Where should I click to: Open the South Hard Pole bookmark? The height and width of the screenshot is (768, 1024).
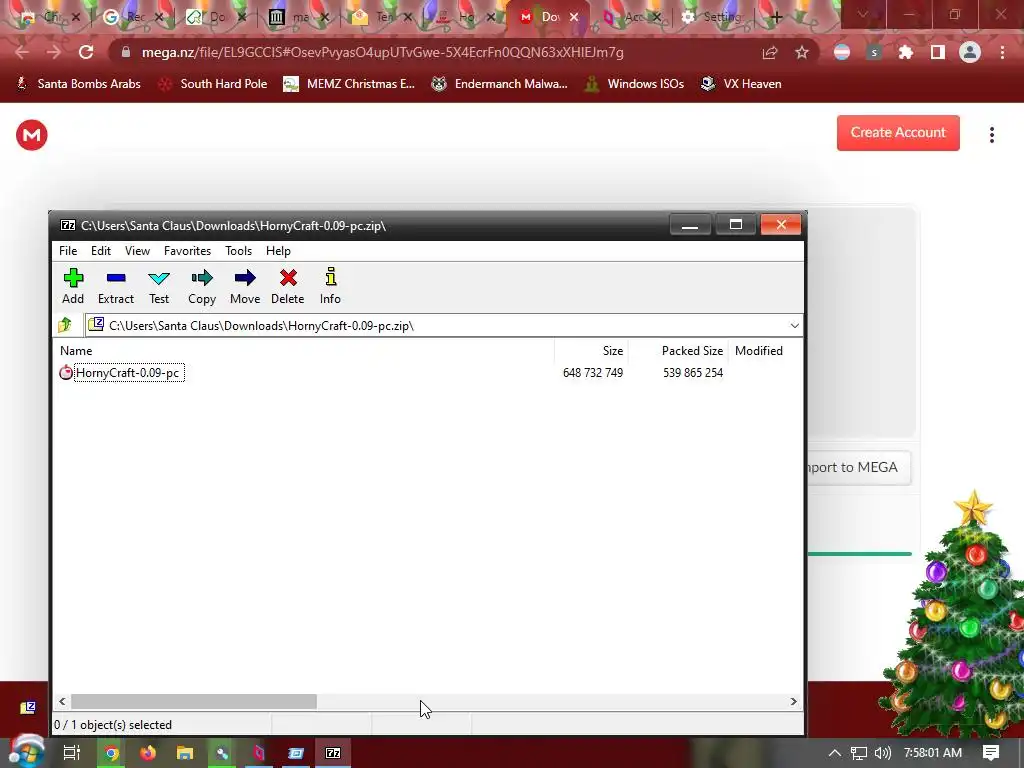point(214,84)
